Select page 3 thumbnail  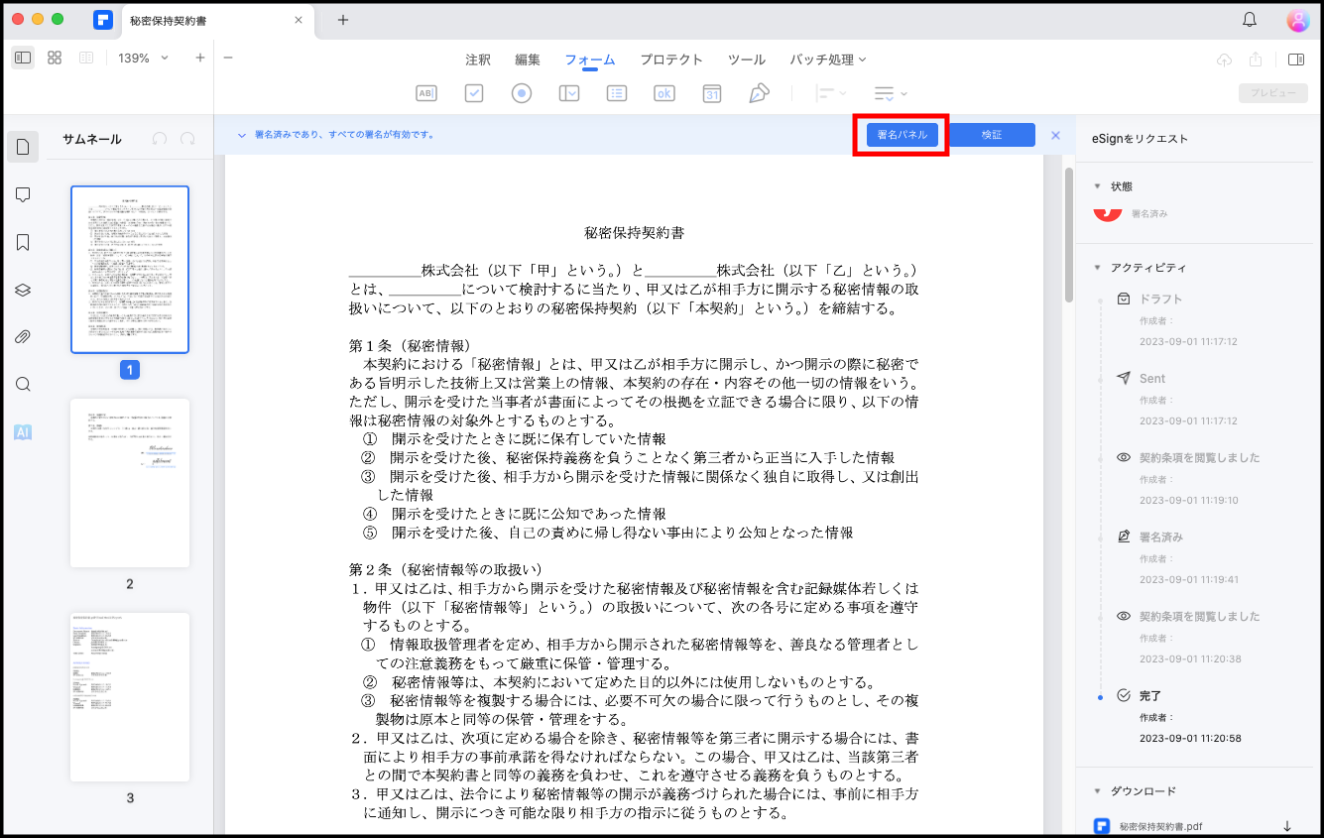point(130,697)
